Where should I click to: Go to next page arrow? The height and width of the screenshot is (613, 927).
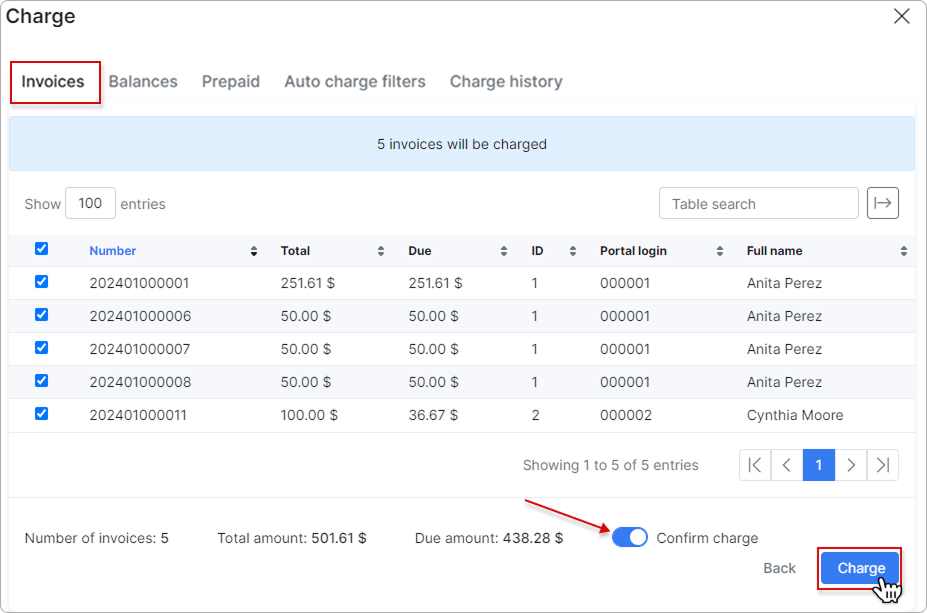(851, 465)
